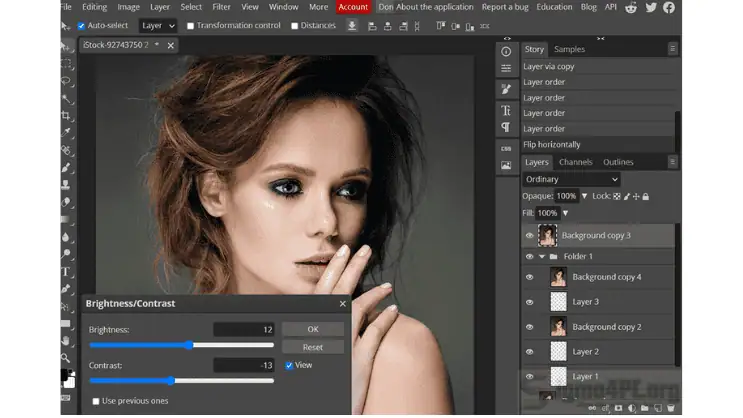Select the Brush tool in left toolbar

click(67, 167)
